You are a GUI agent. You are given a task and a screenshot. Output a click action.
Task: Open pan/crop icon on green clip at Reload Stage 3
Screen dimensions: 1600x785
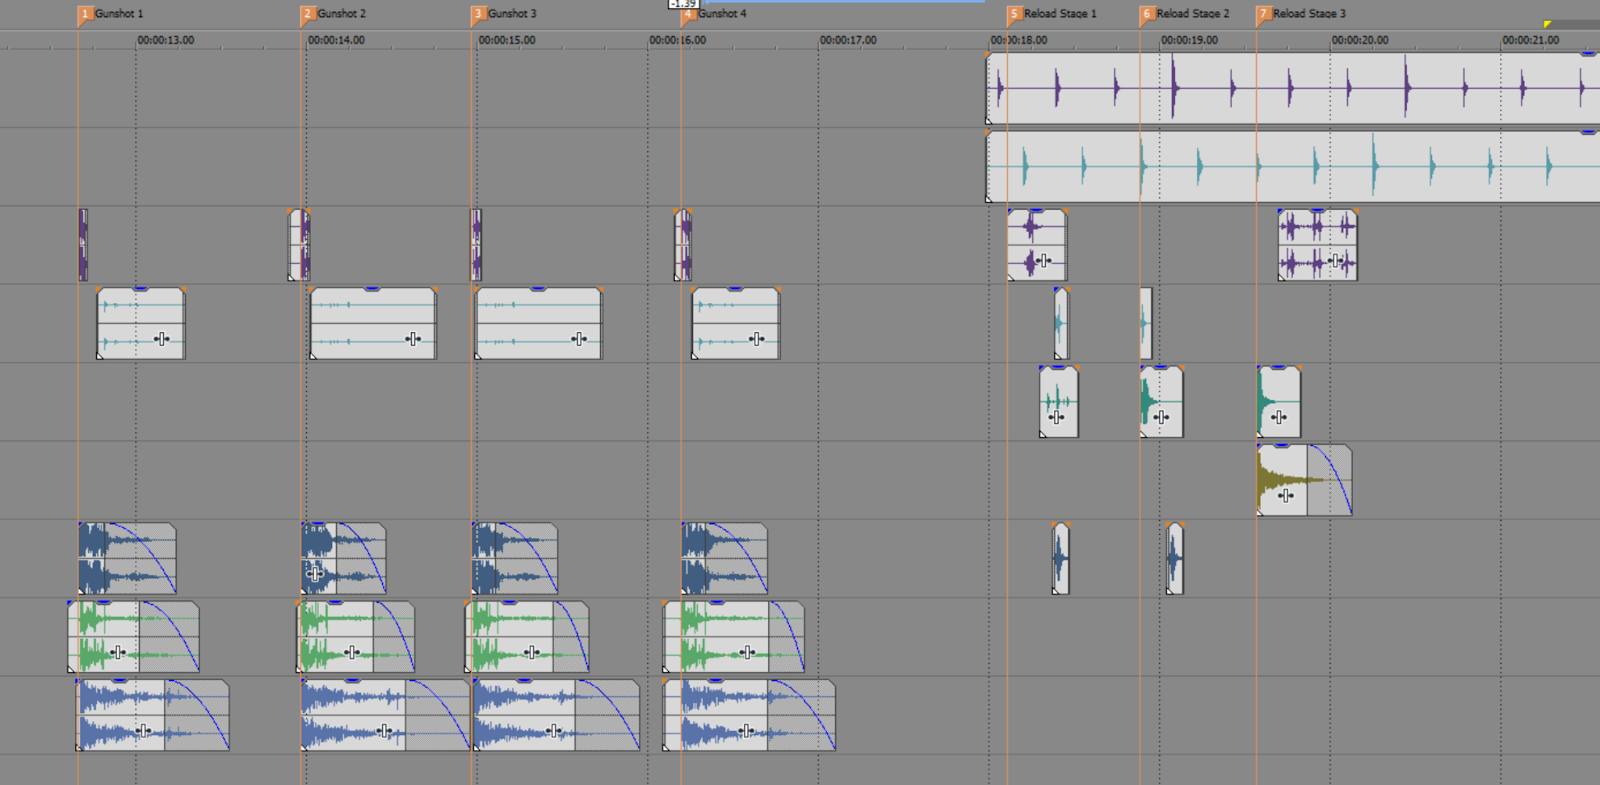[x=1279, y=417]
